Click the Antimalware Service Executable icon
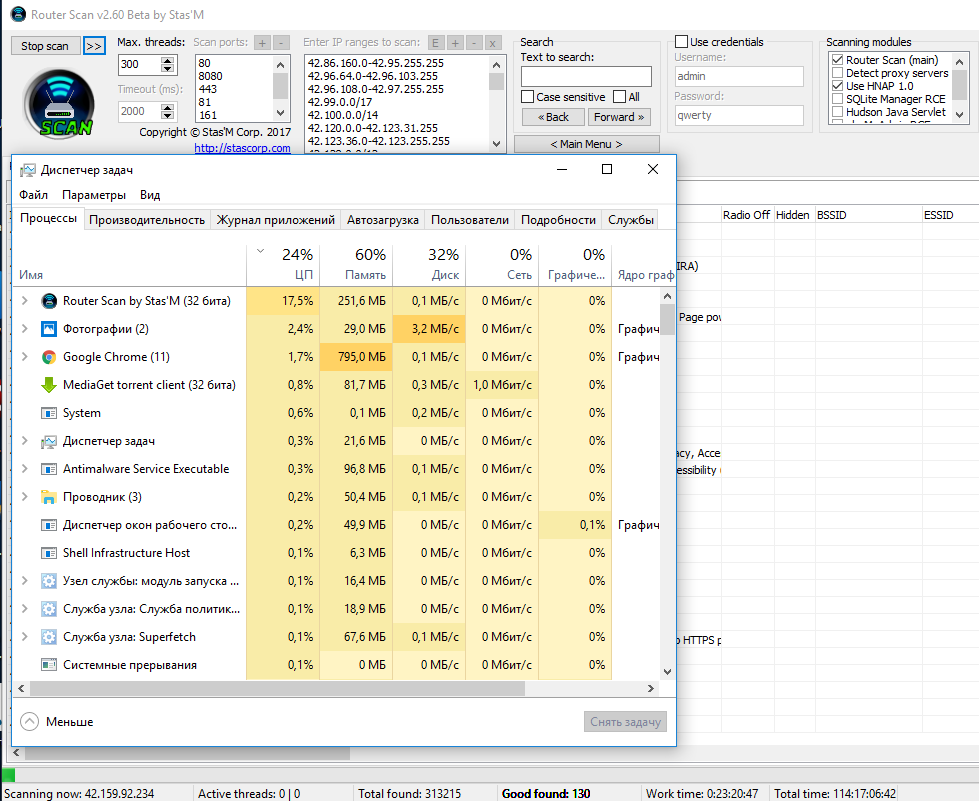Viewport: 979px width, 801px height. click(x=49, y=469)
